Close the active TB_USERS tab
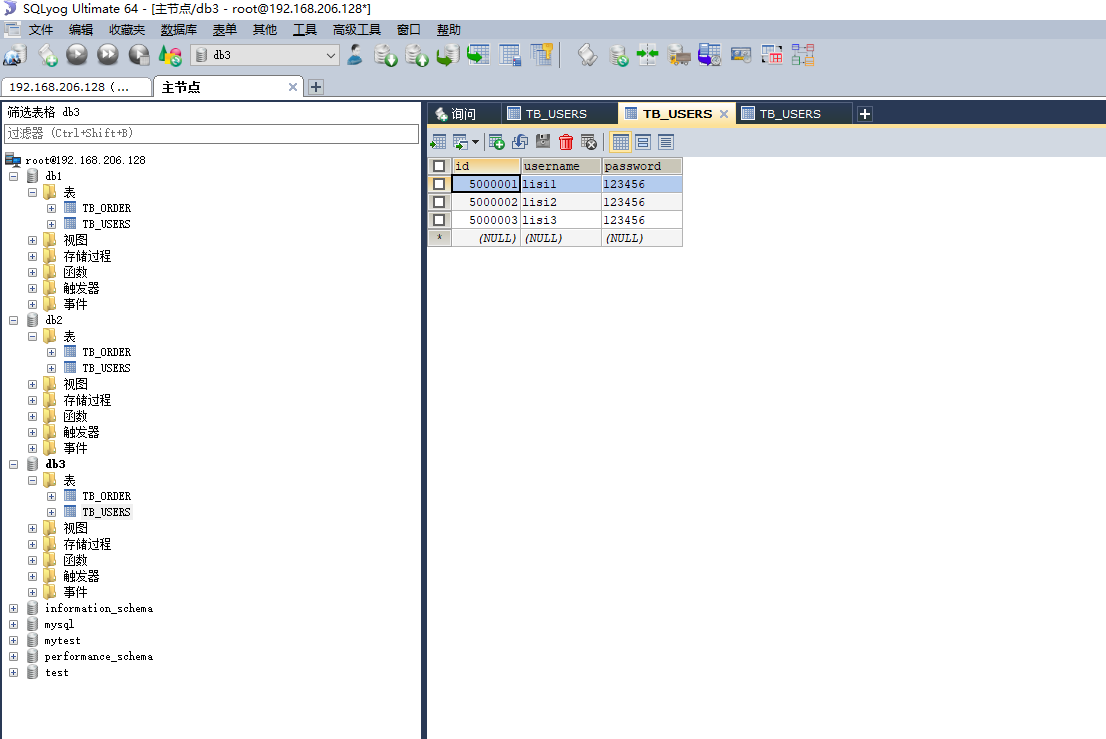 [x=724, y=114]
